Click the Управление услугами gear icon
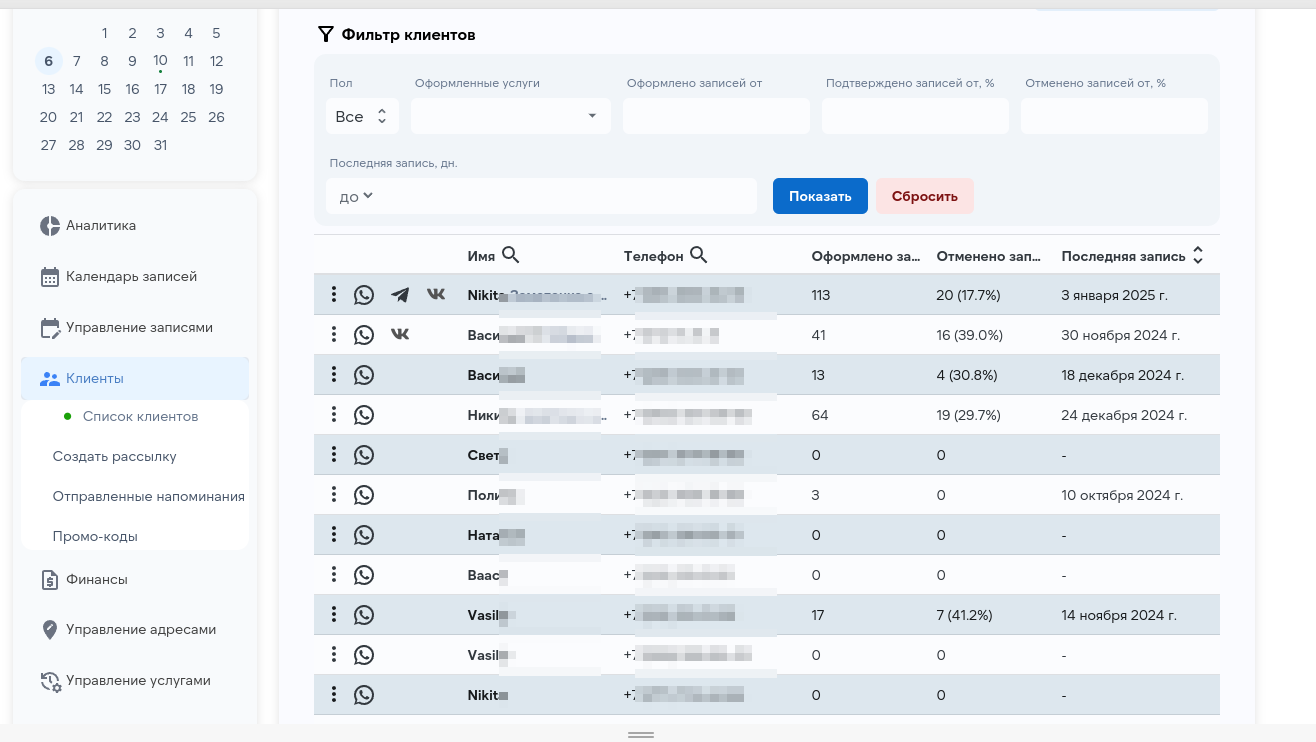 point(49,680)
